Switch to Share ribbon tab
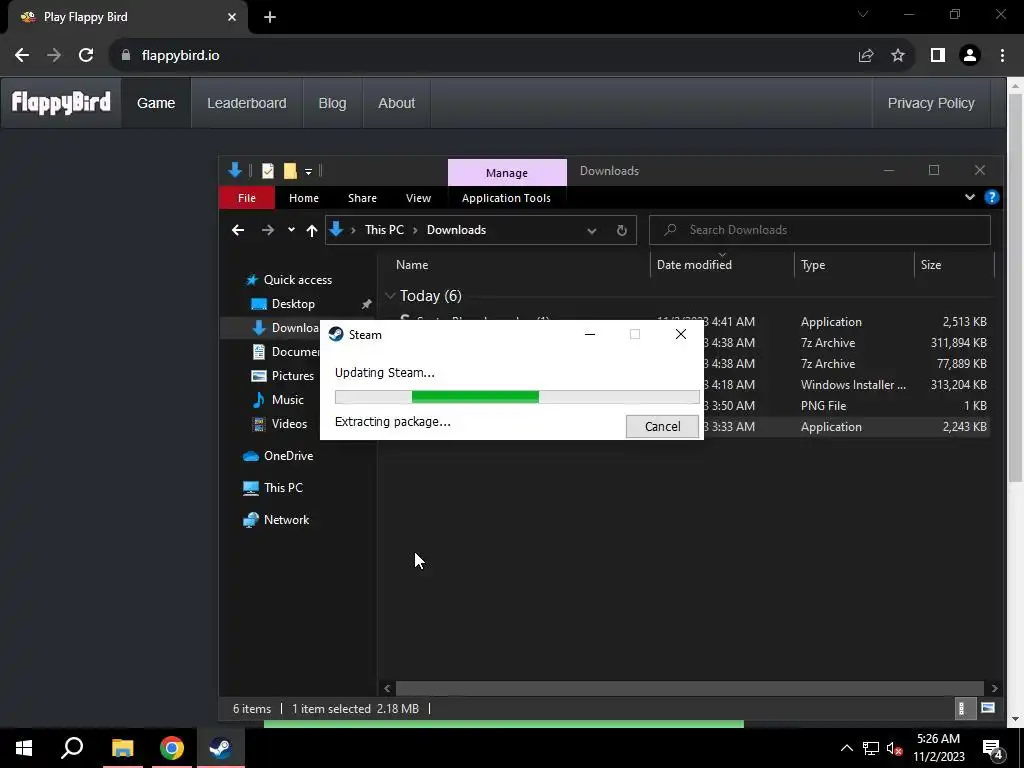The width and height of the screenshot is (1024, 768). [362, 198]
